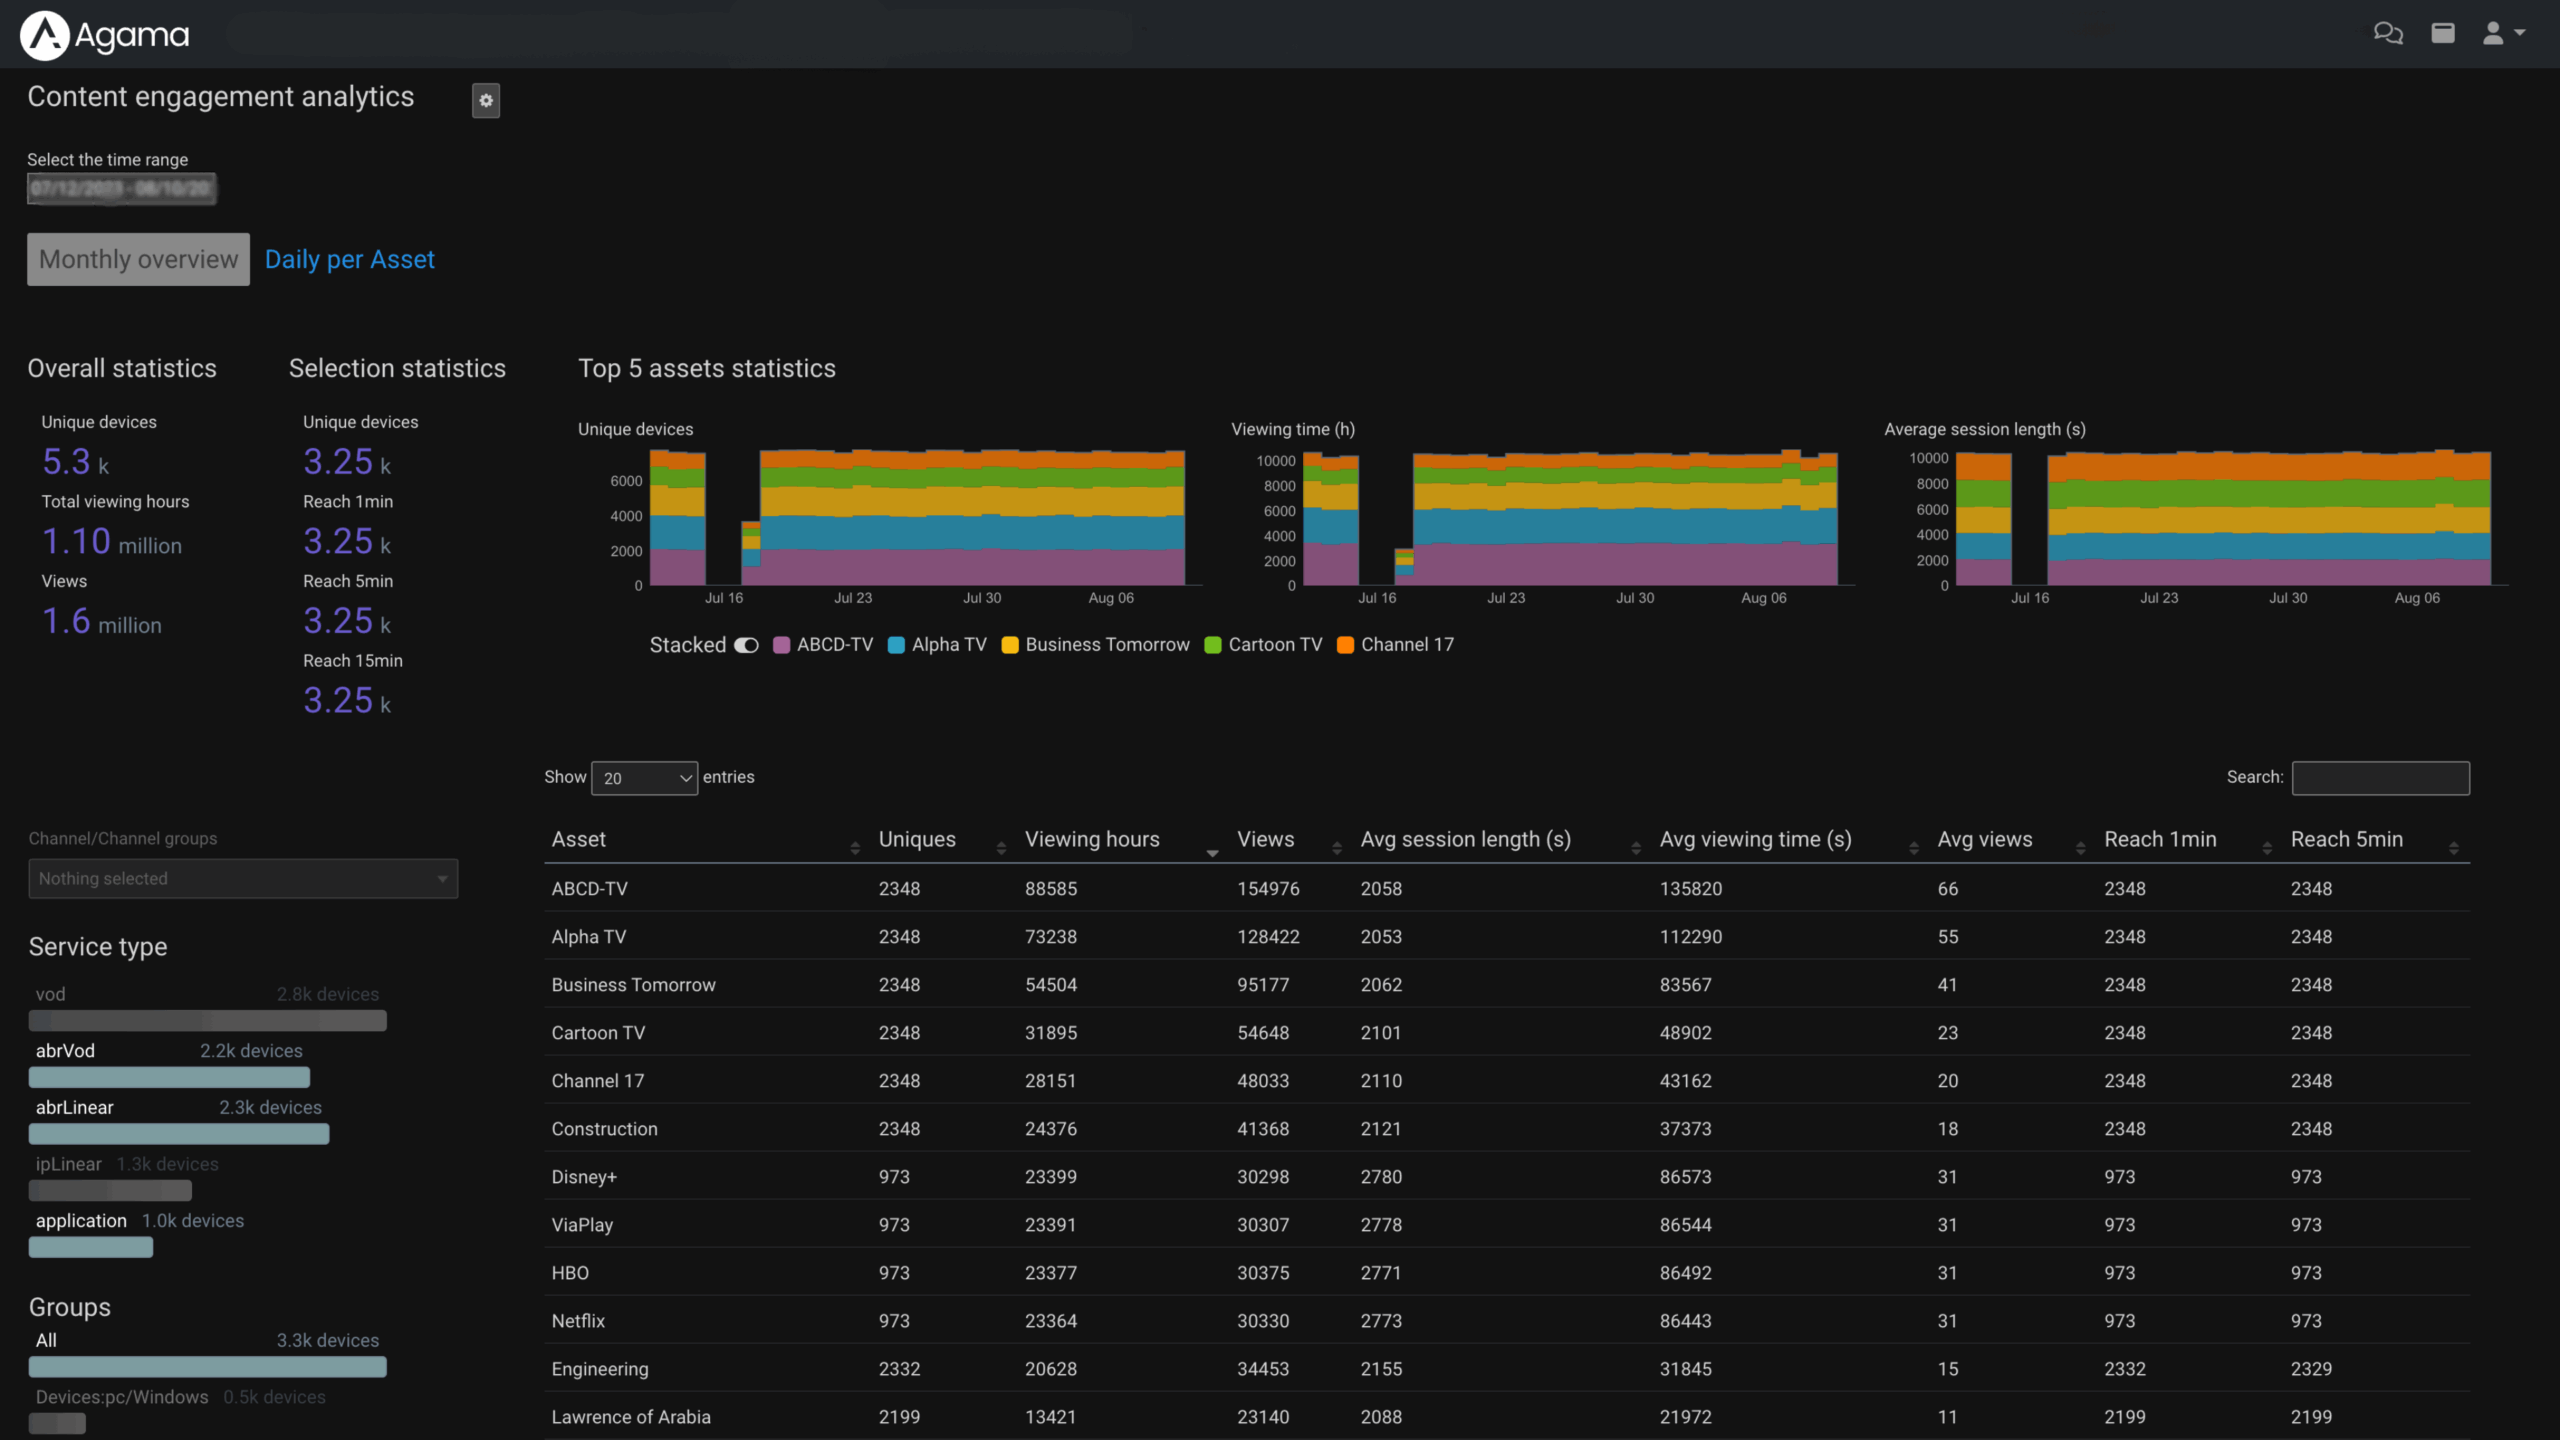Toggle the Stacked chart switch

coord(746,645)
